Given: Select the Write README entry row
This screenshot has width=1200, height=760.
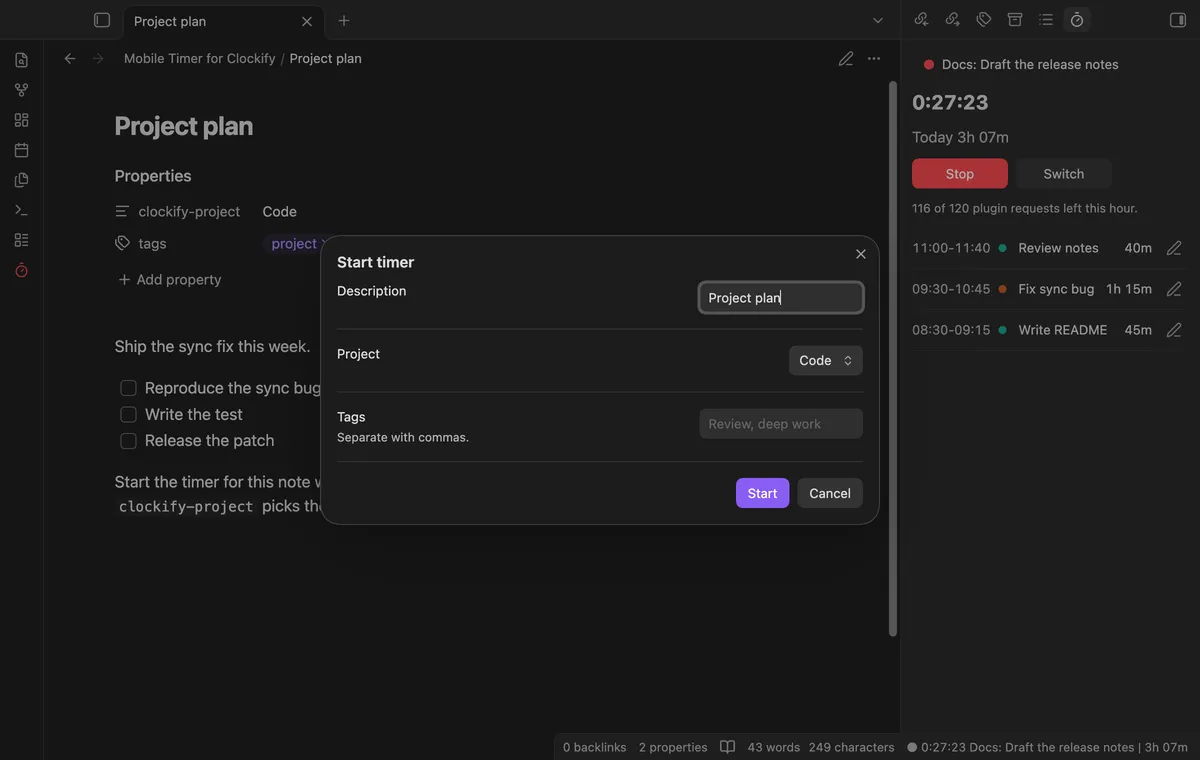Looking at the screenshot, I should 1047,330.
